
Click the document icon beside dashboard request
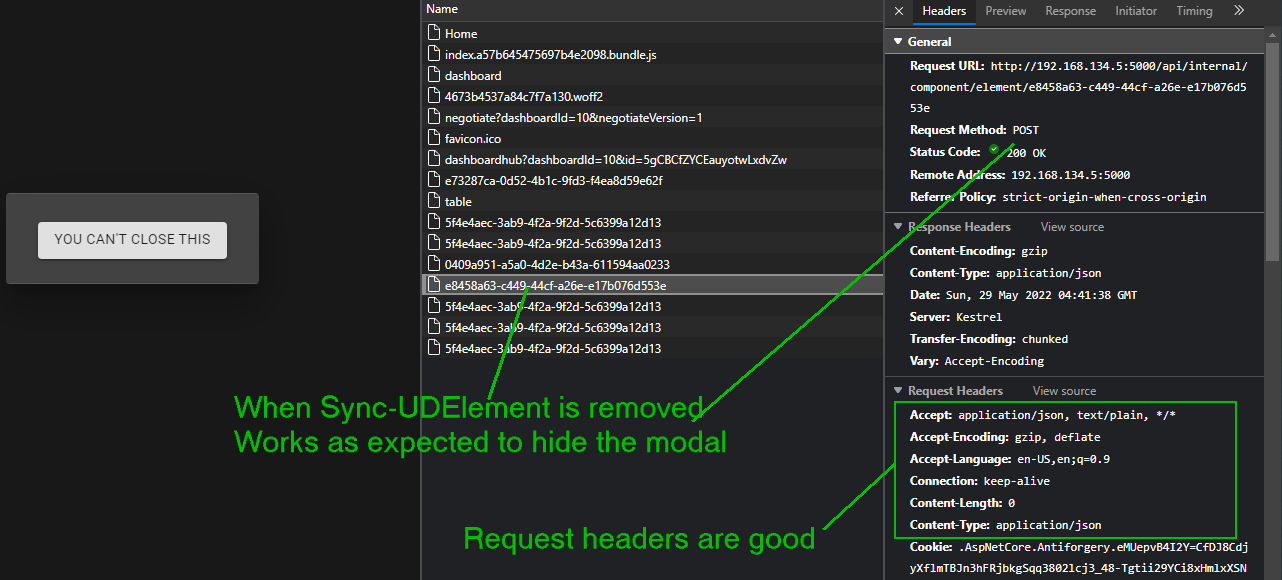click(x=434, y=75)
